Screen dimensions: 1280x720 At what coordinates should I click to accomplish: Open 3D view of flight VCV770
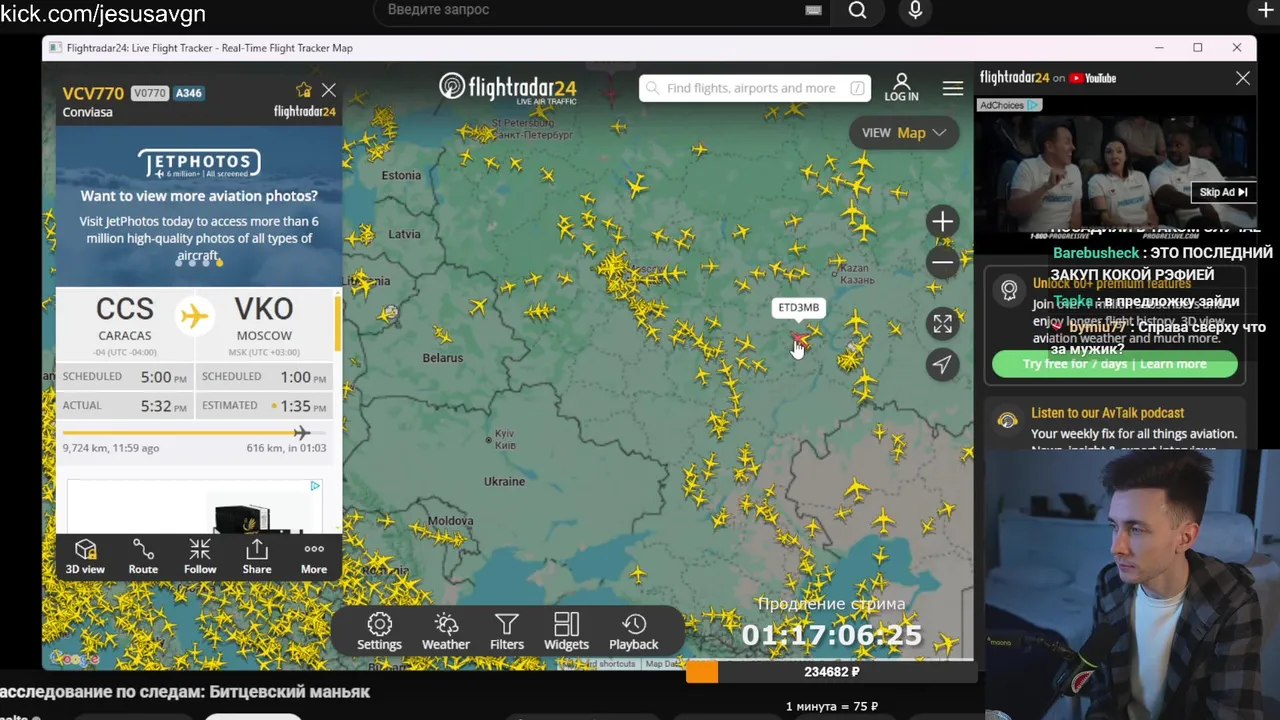point(85,556)
